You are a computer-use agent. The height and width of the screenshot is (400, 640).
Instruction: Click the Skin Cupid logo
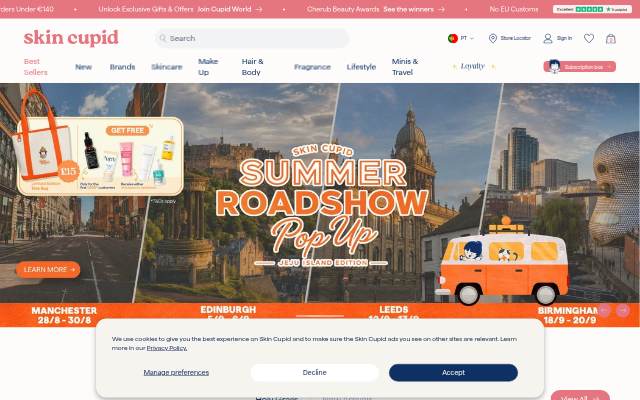pos(71,38)
